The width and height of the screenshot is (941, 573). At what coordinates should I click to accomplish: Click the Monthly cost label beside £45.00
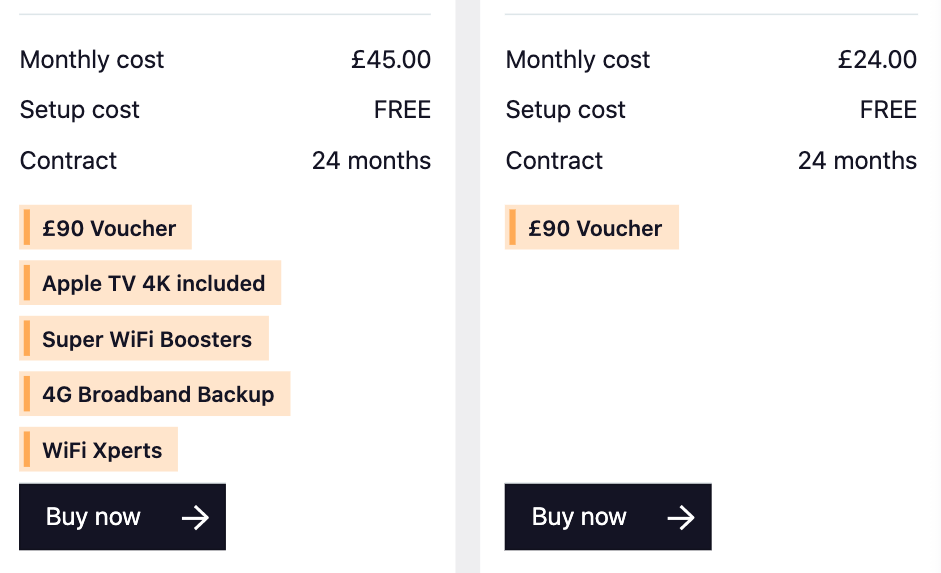click(x=92, y=60)
